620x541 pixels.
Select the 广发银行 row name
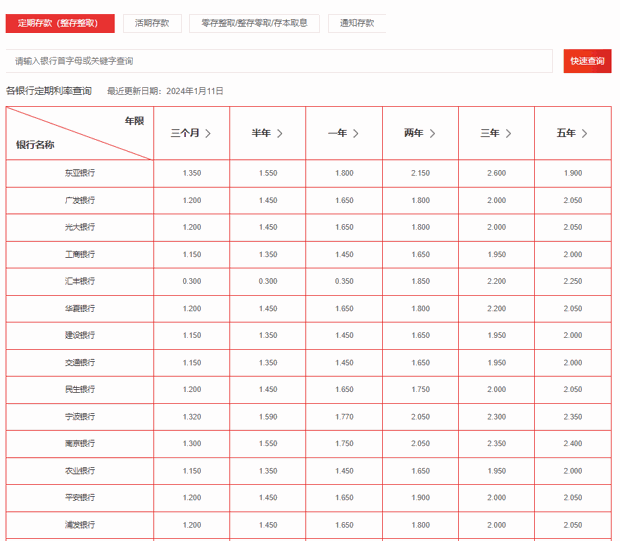[x=80, y=201]
